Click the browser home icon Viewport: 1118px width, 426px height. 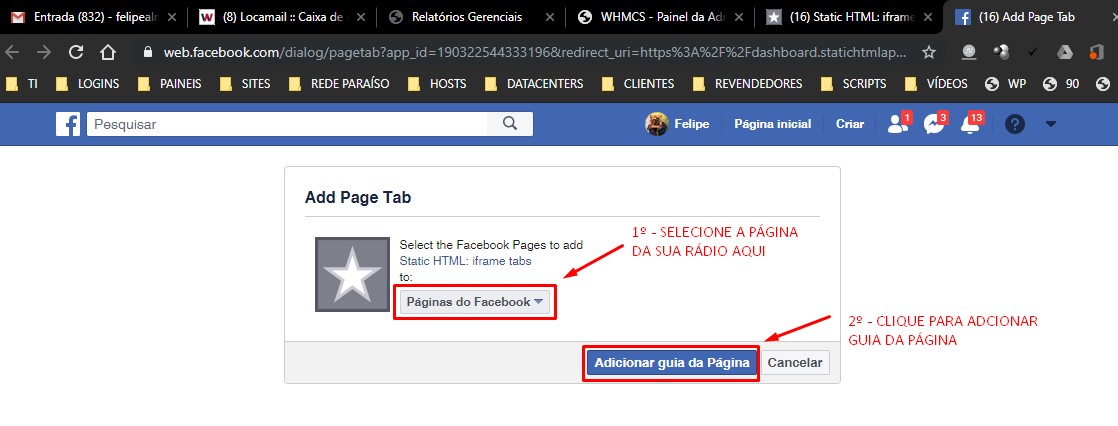[108, 52]
